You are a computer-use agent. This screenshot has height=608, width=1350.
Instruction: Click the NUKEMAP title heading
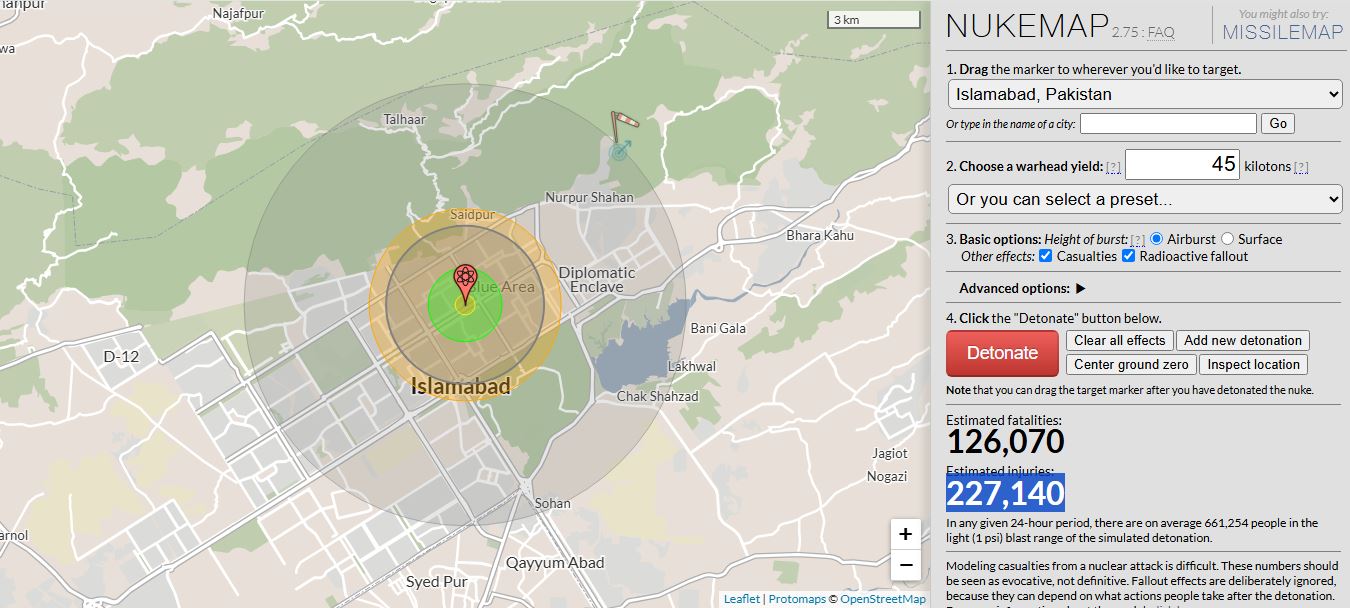click(1027, 27)
